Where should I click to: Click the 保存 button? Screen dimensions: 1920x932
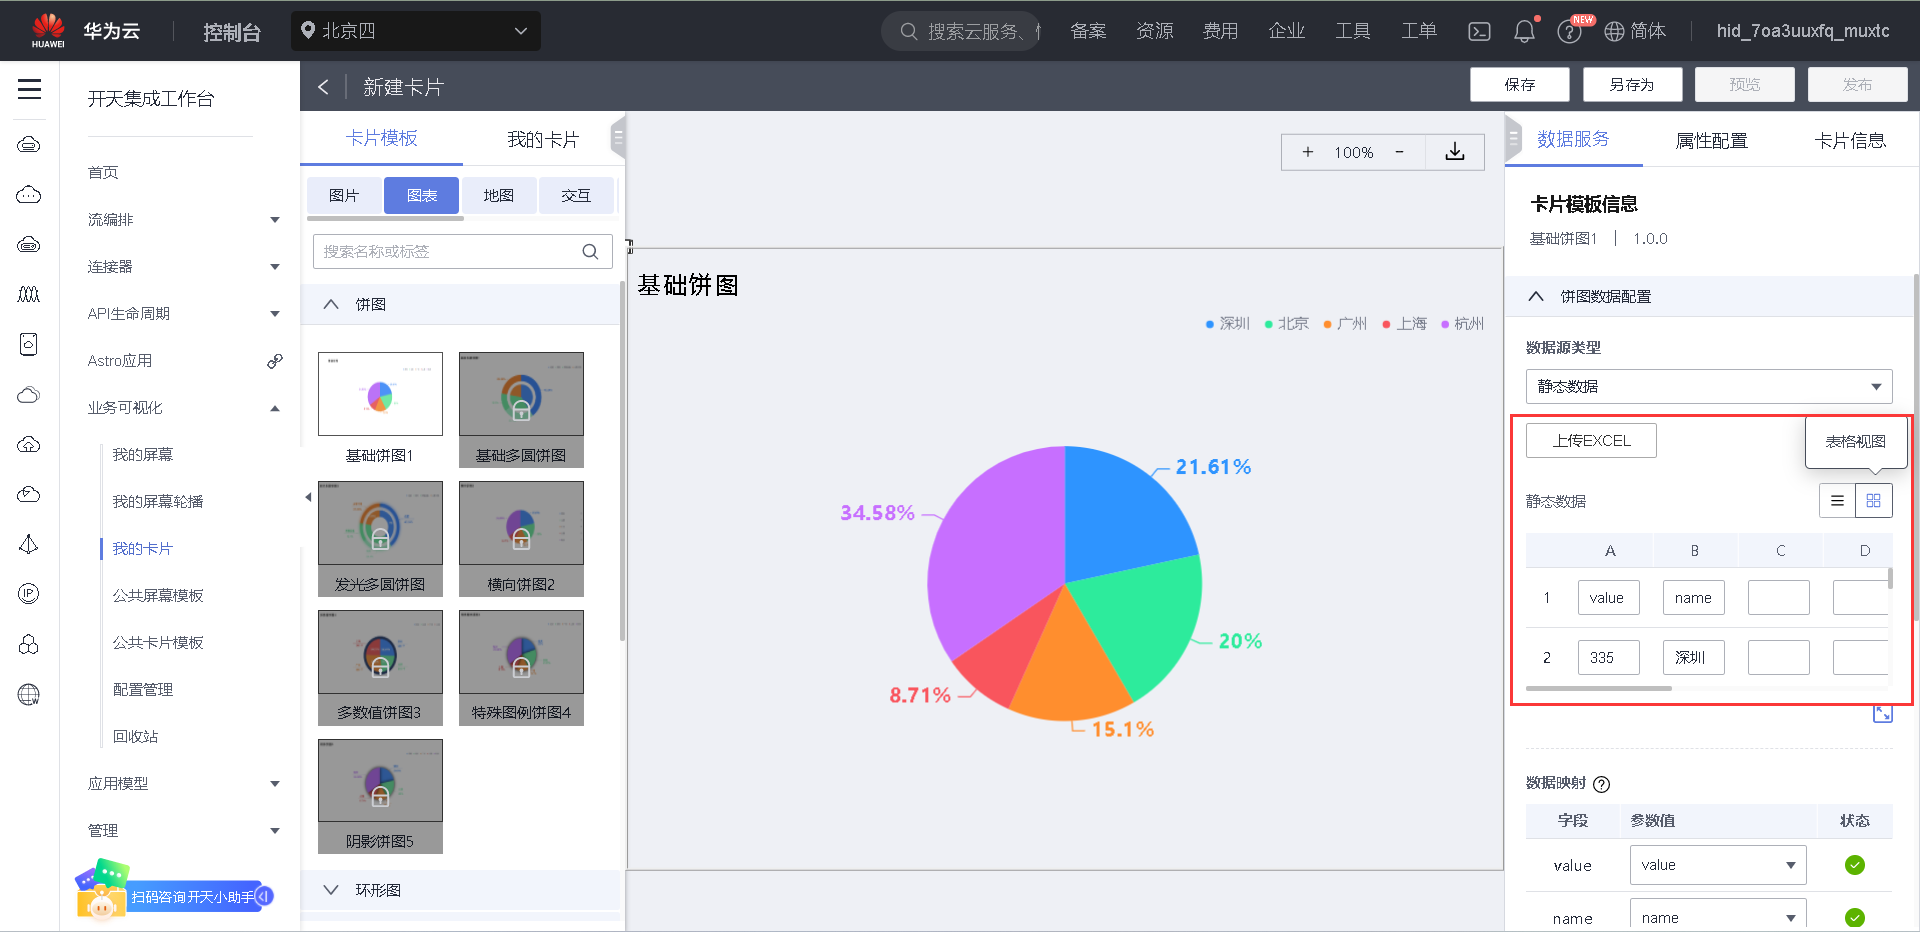point(1520,85)
